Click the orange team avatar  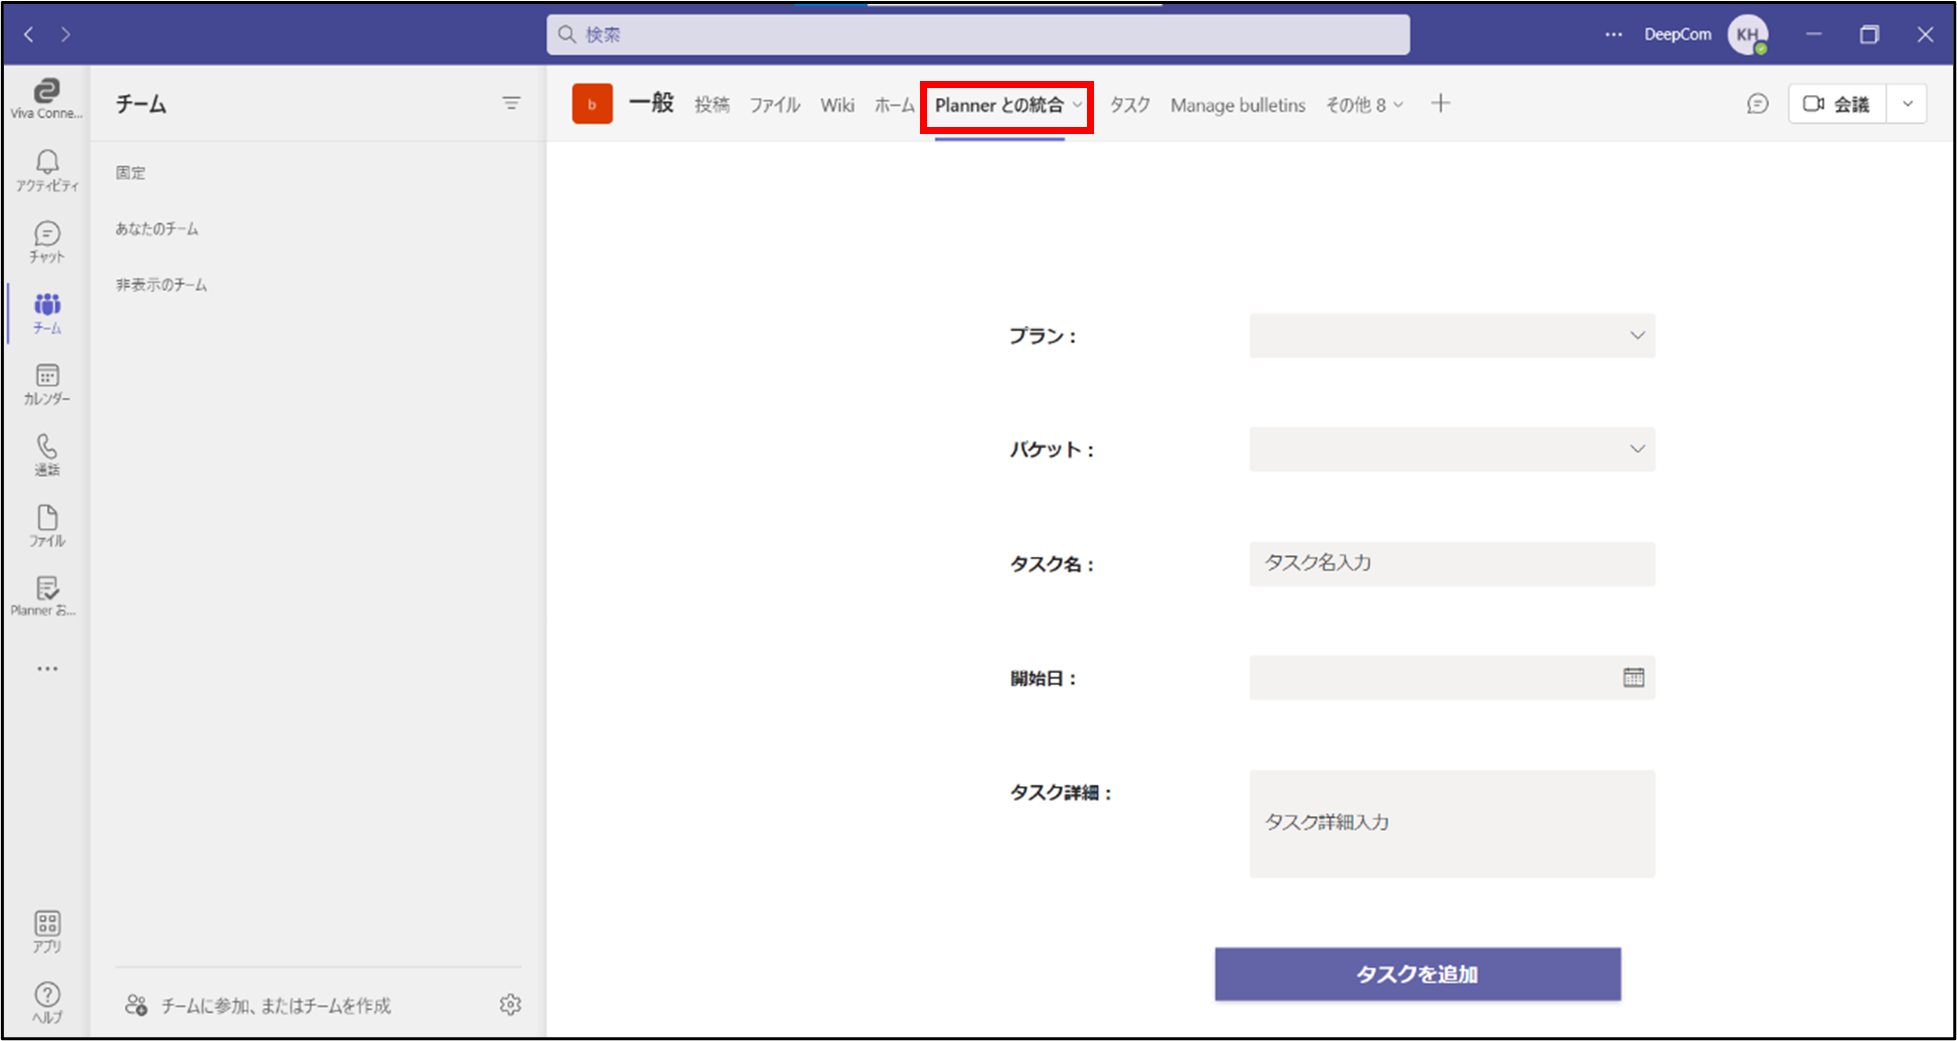(x=592, y=104)
